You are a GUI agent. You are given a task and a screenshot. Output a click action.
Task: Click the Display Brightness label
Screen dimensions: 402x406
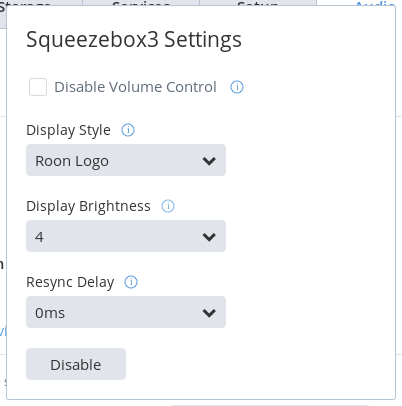point(88,206)
